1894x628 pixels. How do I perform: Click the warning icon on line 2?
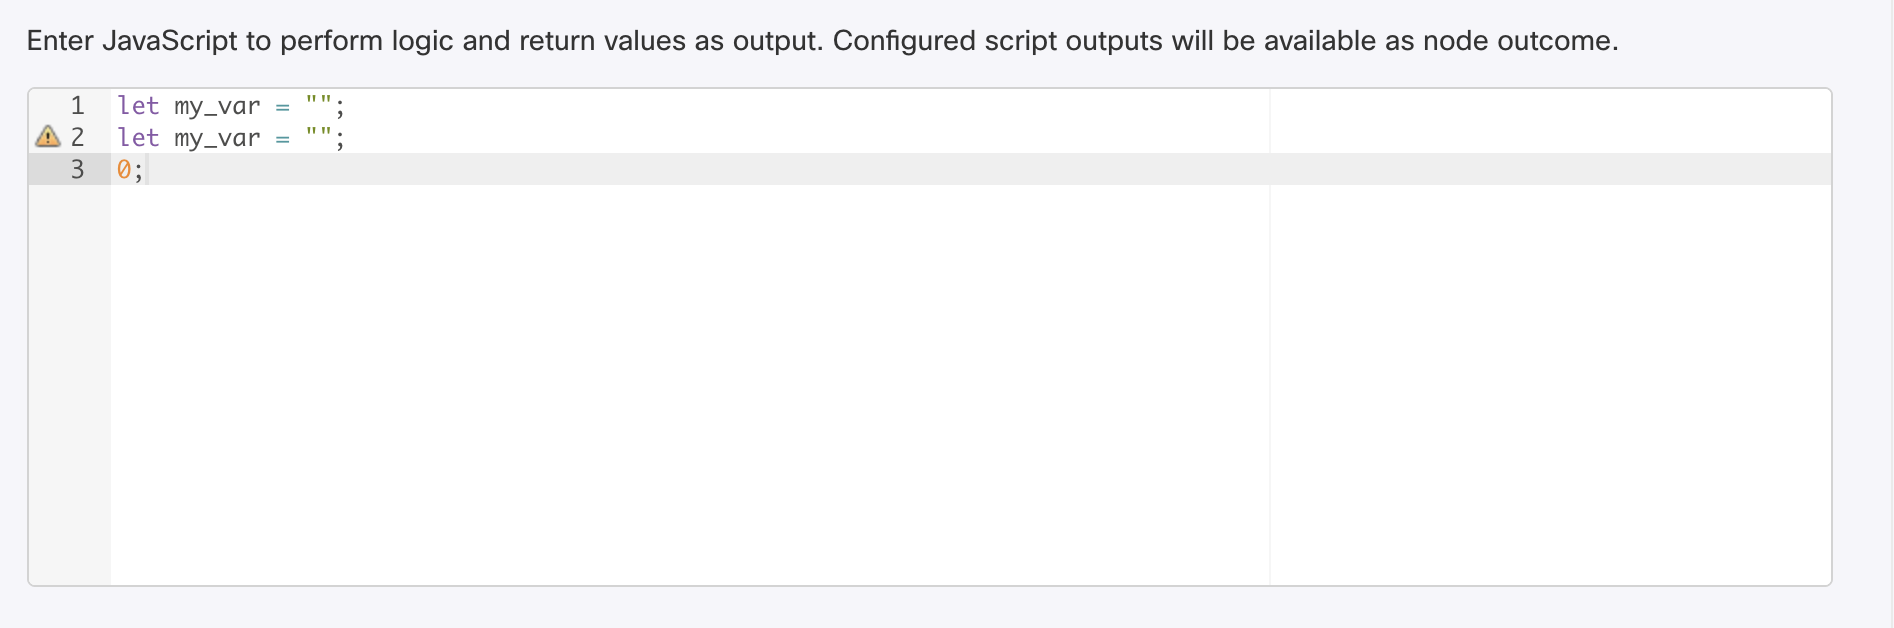point(48,137)
